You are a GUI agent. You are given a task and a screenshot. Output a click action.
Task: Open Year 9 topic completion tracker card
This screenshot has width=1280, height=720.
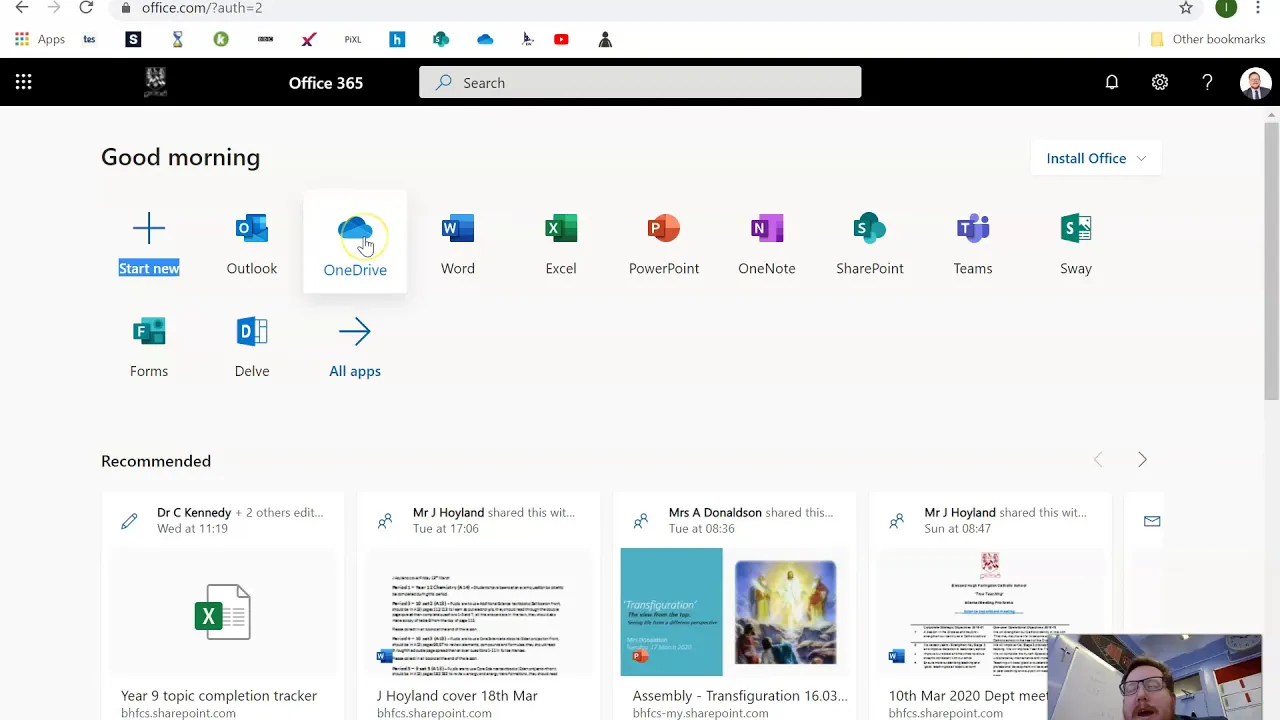(x=222, y=606)
